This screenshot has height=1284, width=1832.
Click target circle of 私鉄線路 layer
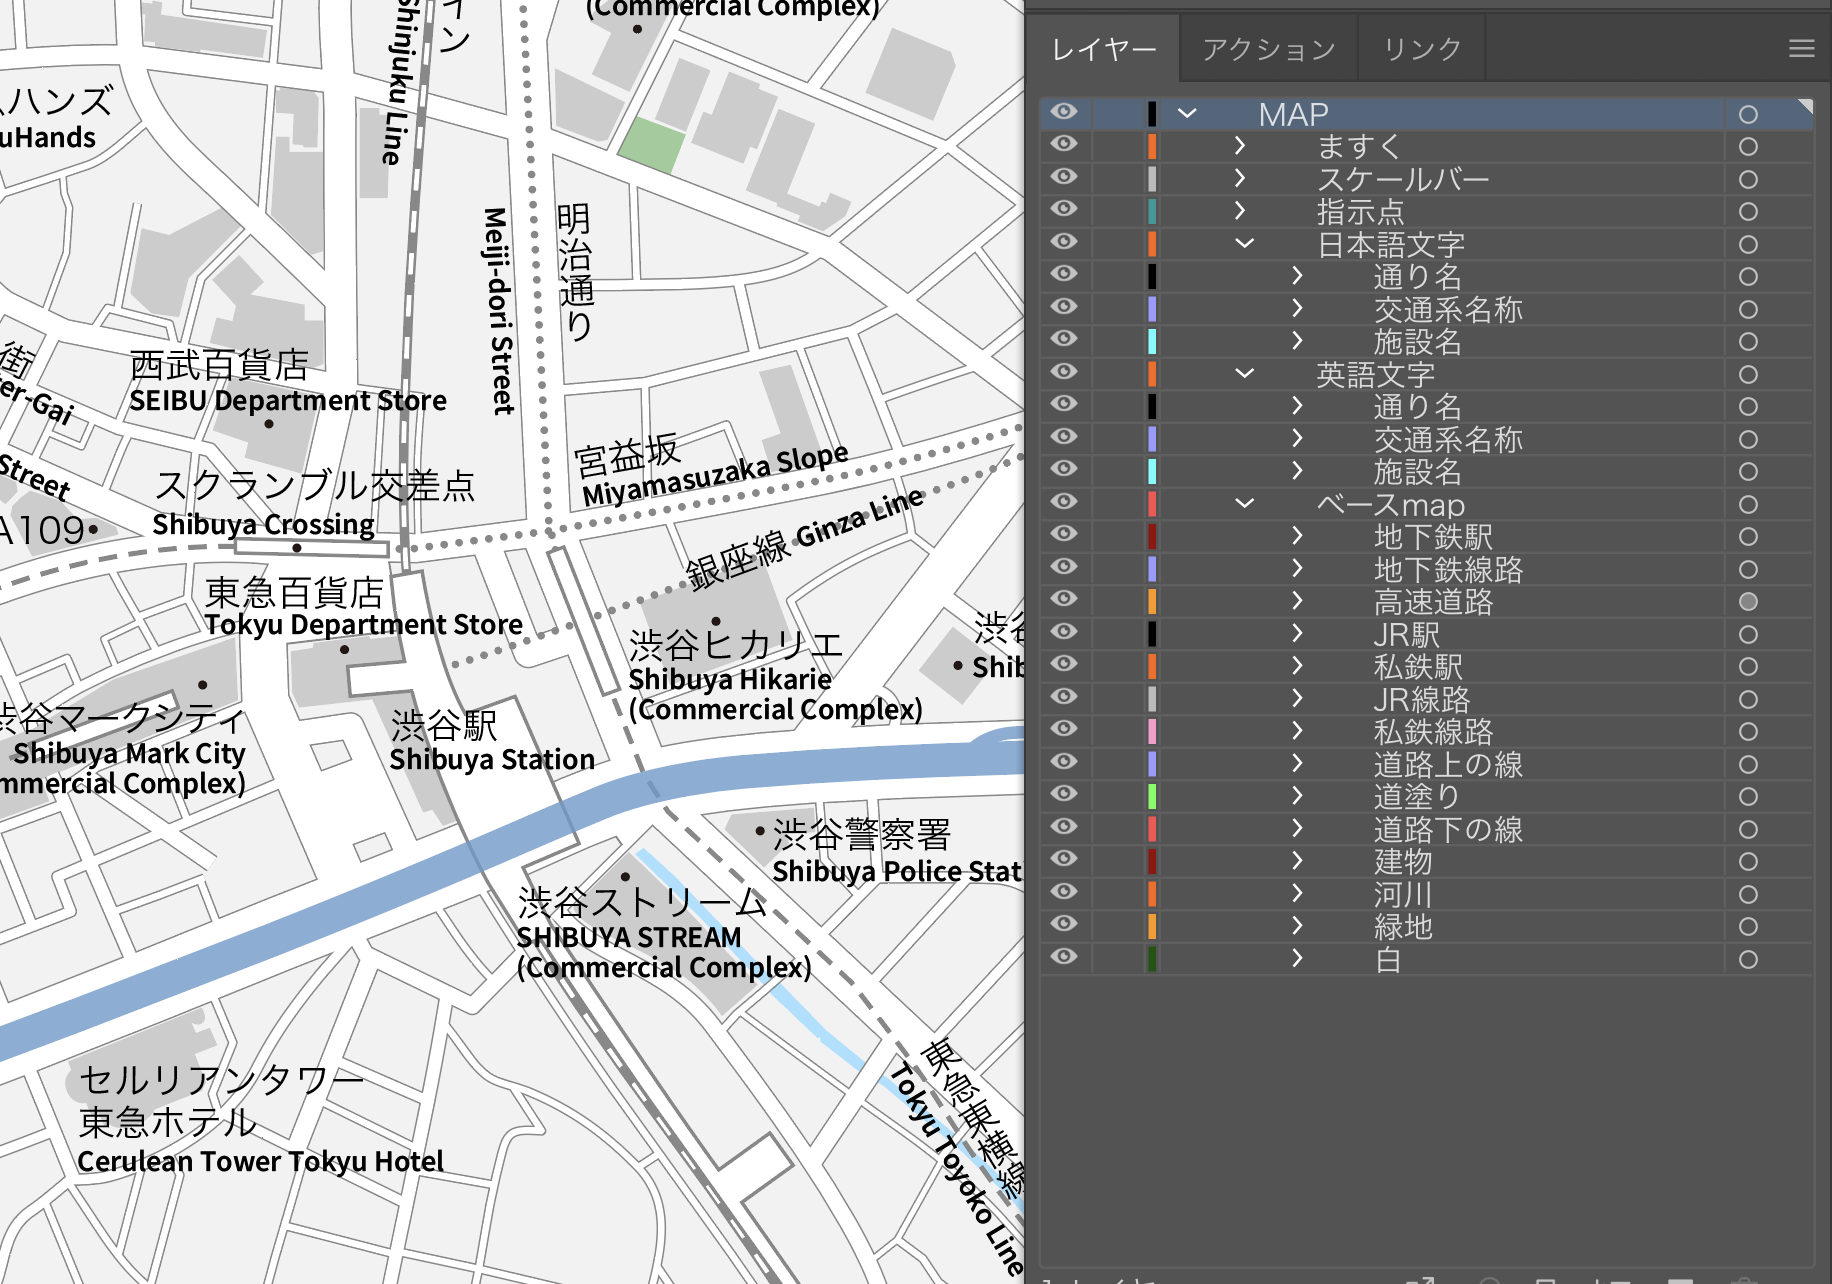click(1748, 732)
